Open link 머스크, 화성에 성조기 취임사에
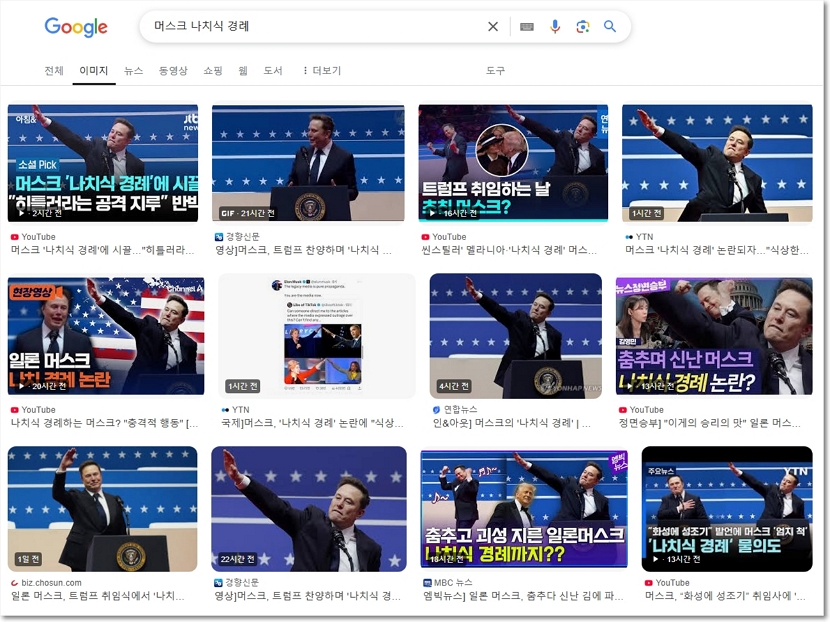The width and height of the screenshot is (830, 622). coord(725,597)
